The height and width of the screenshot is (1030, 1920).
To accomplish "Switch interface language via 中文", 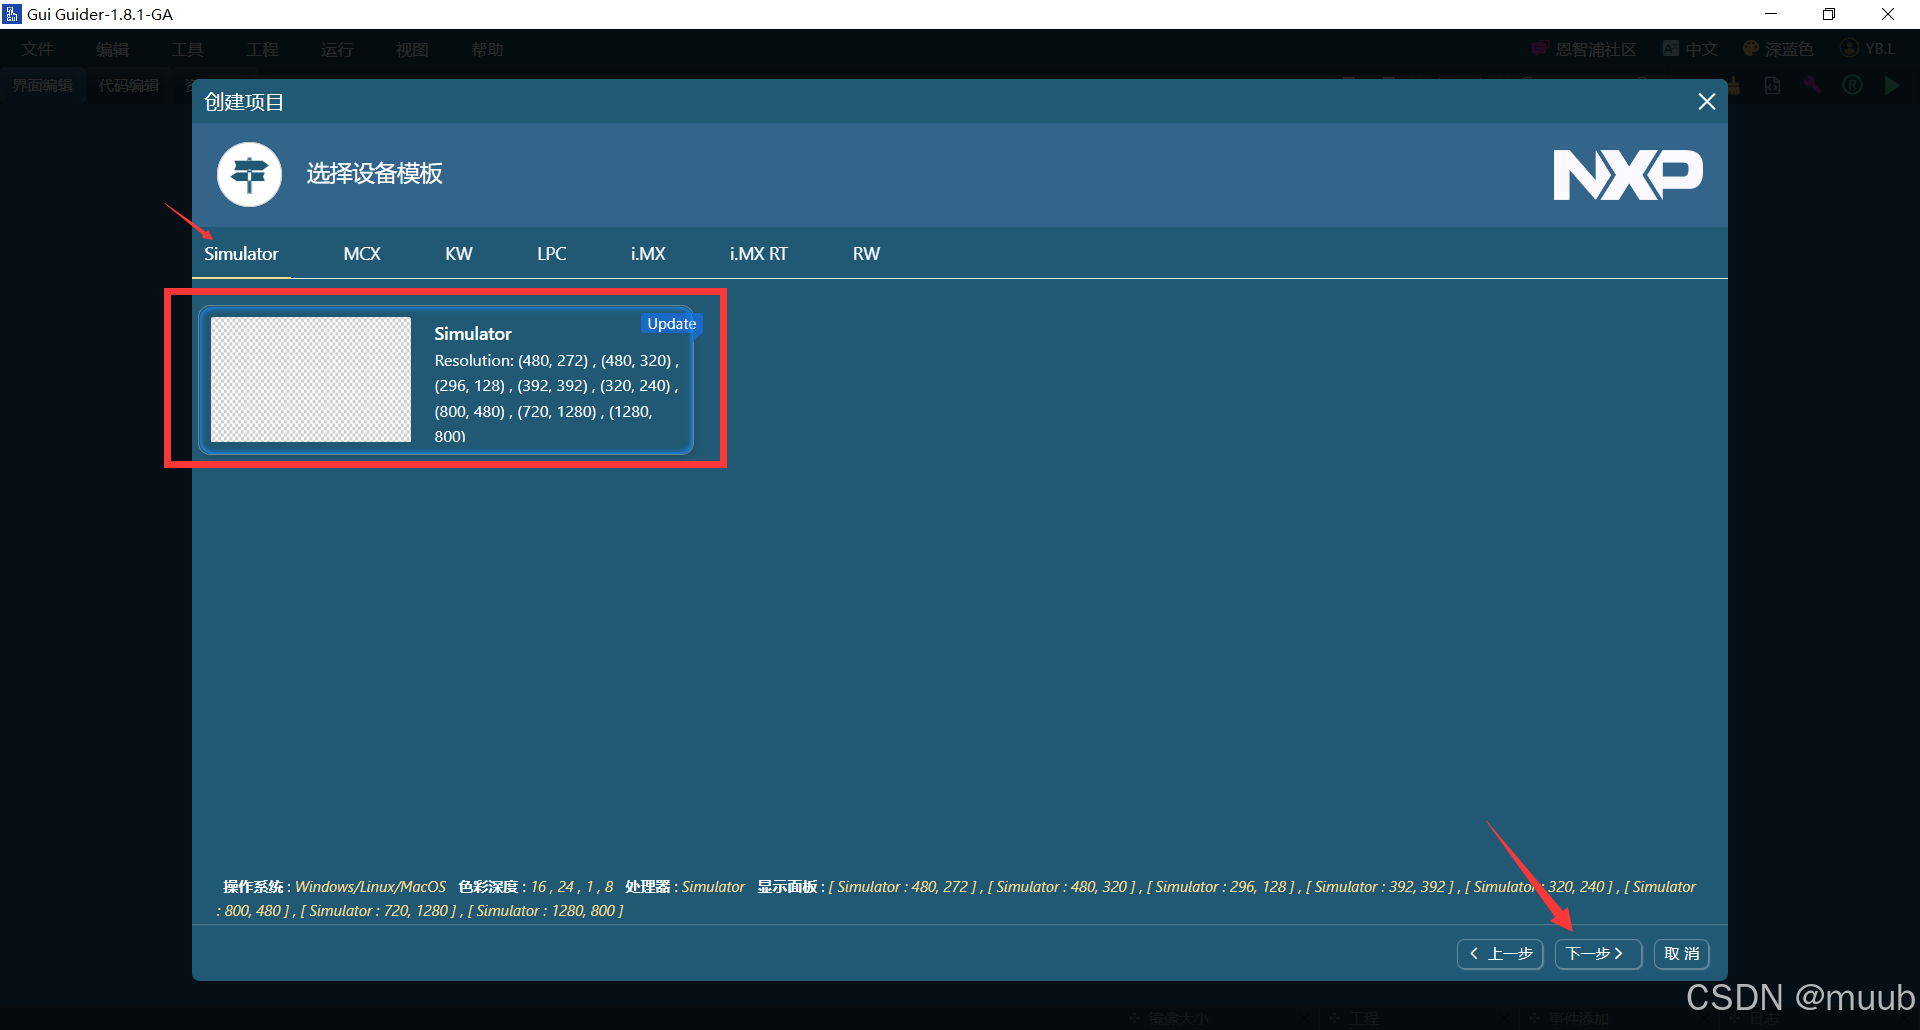I will [1689, 48].
